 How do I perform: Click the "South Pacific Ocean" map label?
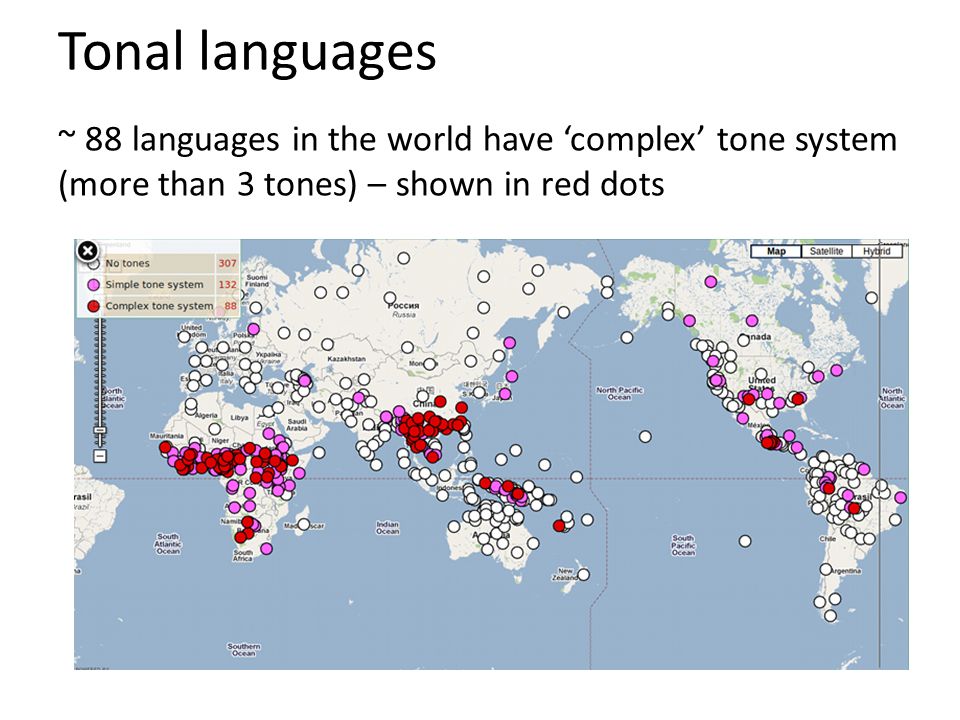pyautogui.click(x=683, y=545)
